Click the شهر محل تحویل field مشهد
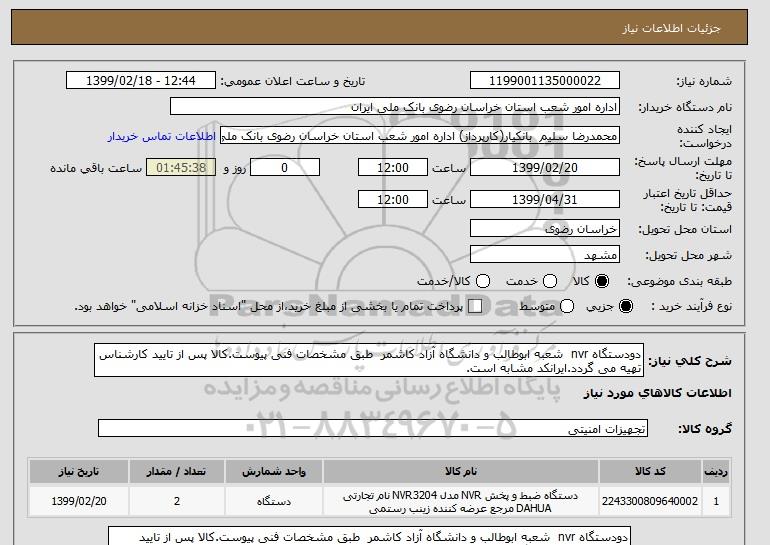 (545, 254)
